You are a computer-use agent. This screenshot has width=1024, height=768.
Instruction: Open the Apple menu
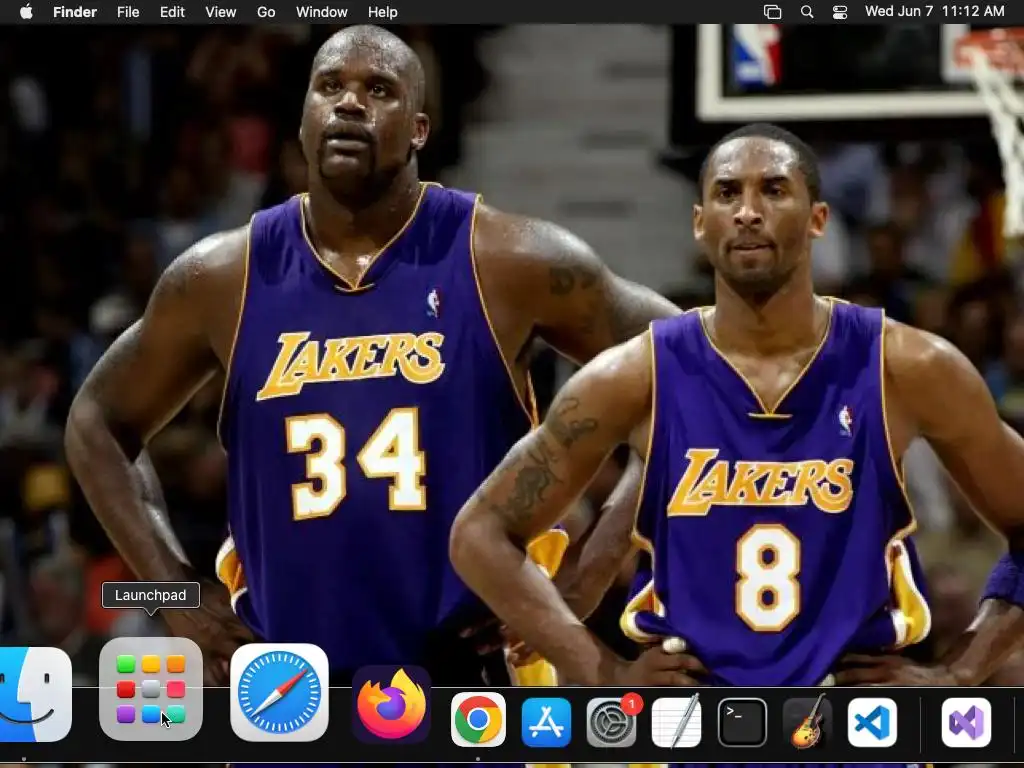(26, 12)
